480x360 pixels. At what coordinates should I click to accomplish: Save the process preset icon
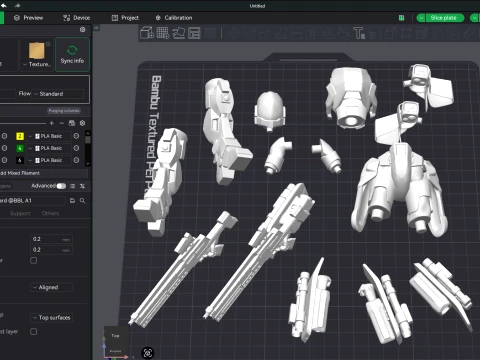[72, 200]
